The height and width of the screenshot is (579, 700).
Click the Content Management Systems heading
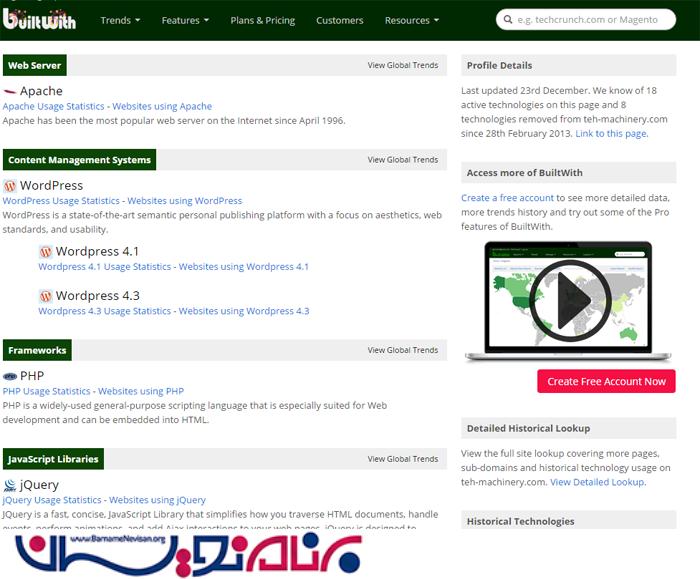tap(79, 160)
